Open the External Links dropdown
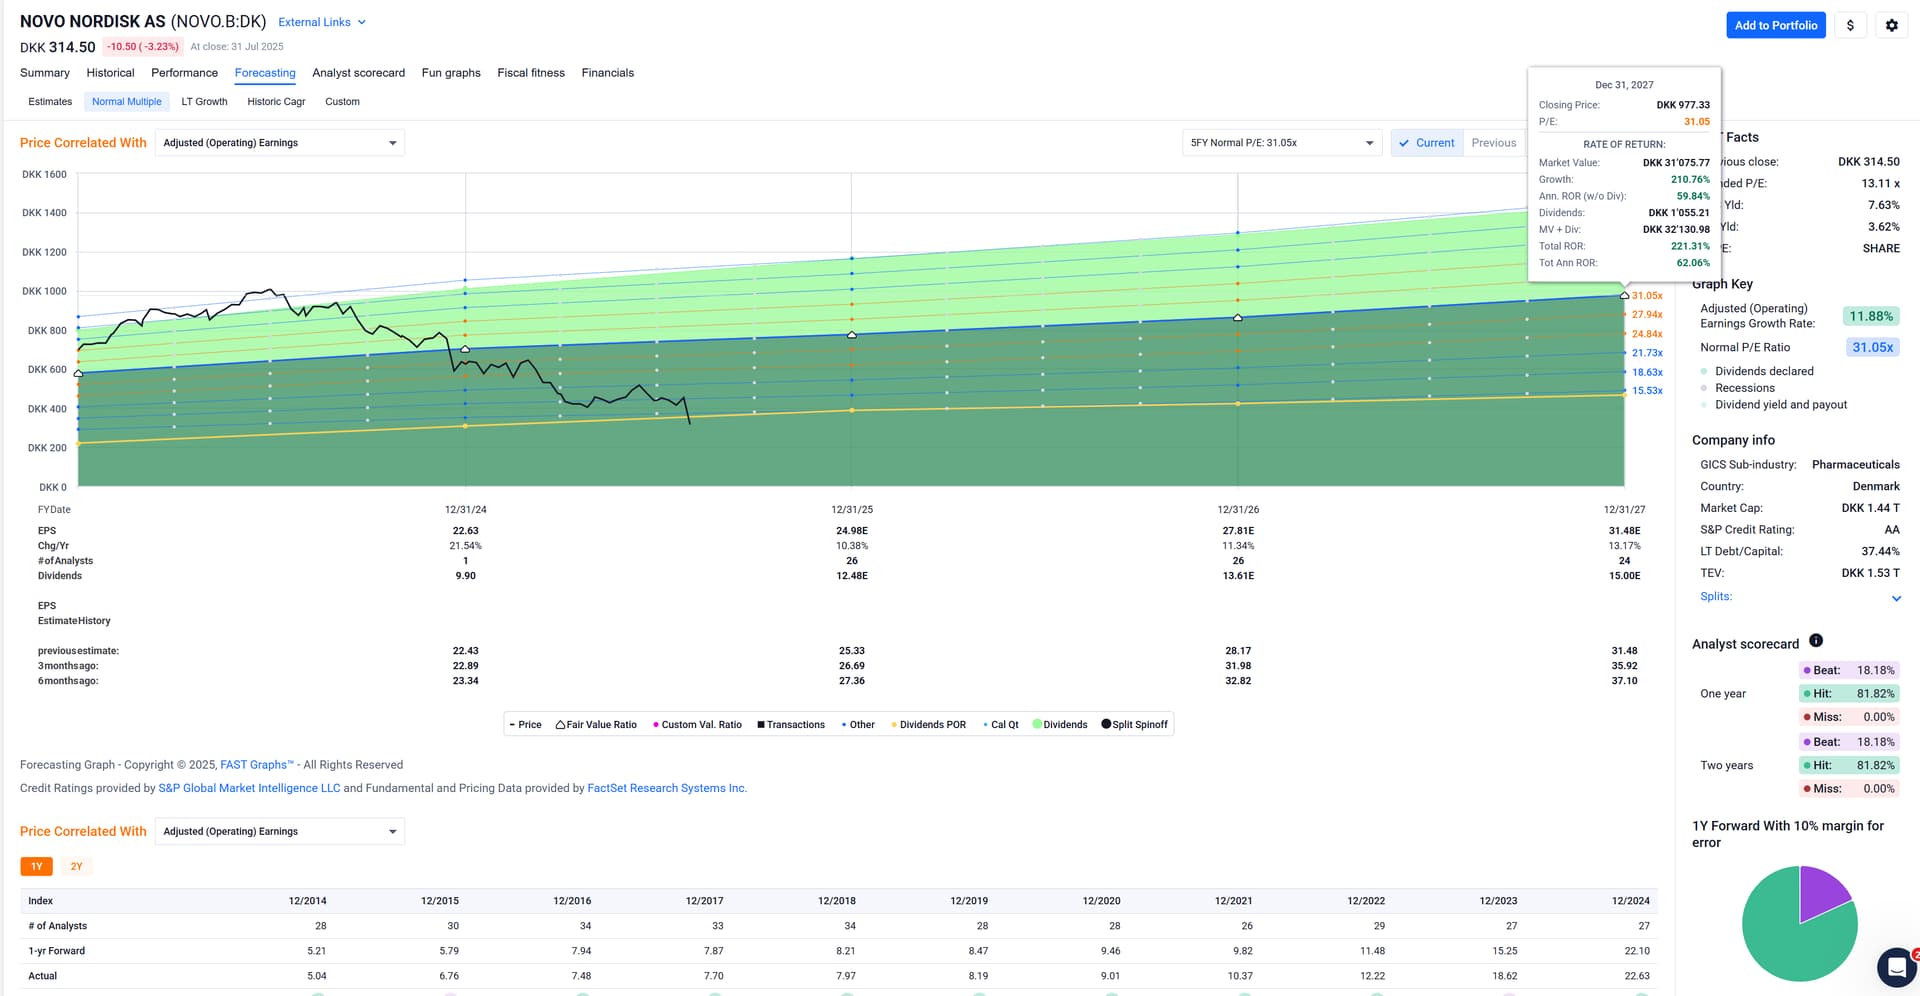Screen dimensions: 1920x996 322,22
